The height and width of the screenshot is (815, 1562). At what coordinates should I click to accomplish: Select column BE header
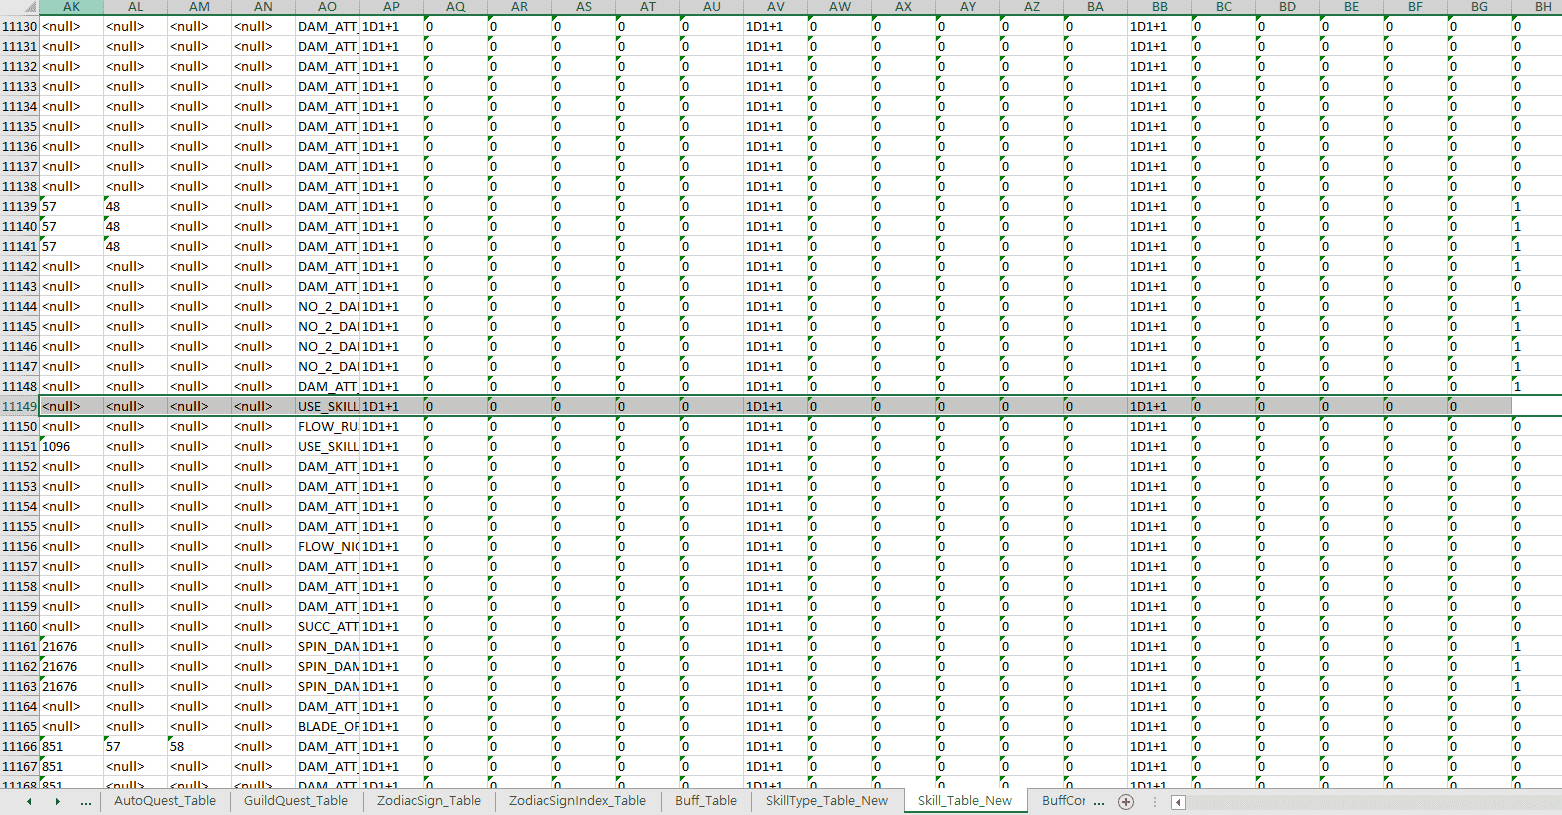[x=1351, y=7]
